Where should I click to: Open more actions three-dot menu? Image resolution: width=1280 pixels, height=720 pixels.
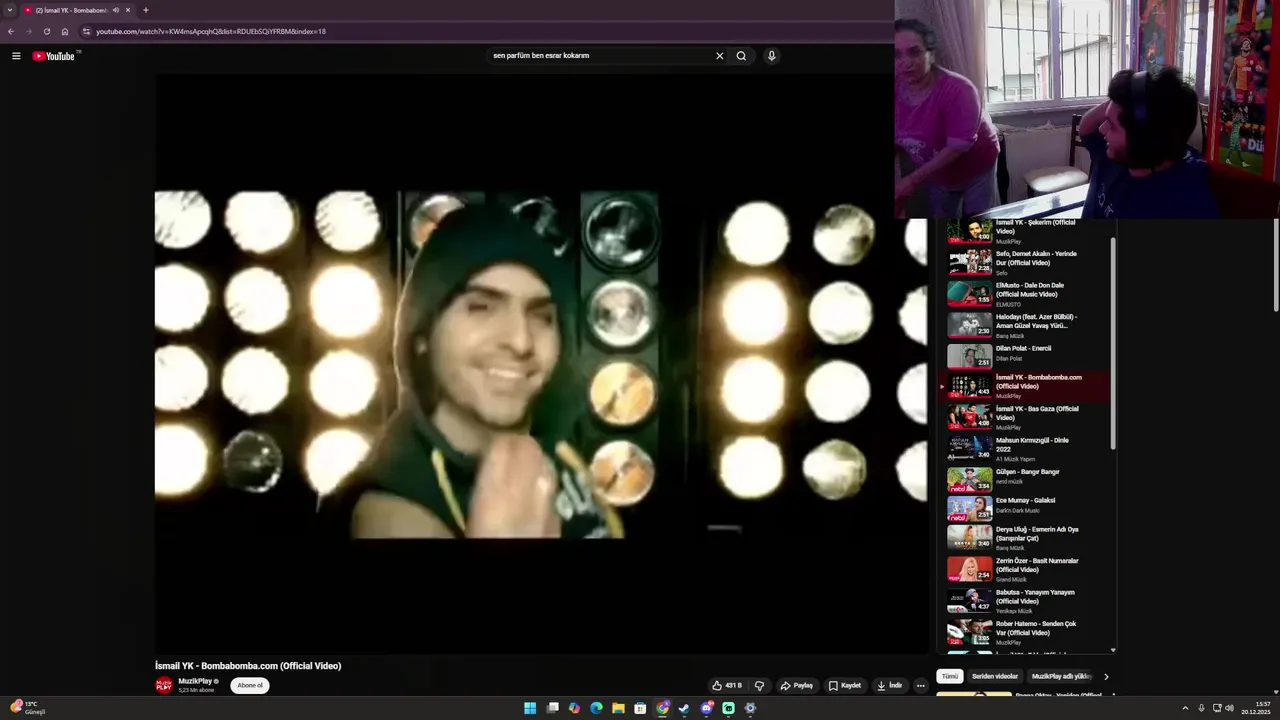coord(919,686)
